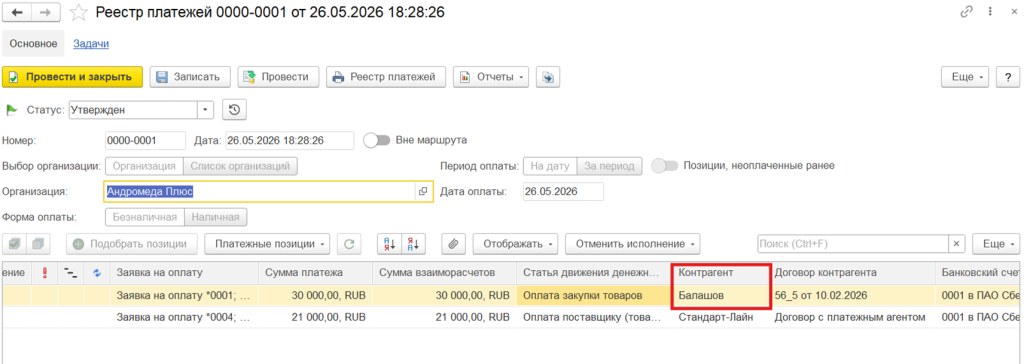Click second grayed cube icon in table toolbar
Image resolution: width=1024 pixels, height=364 pixels.
38,244
